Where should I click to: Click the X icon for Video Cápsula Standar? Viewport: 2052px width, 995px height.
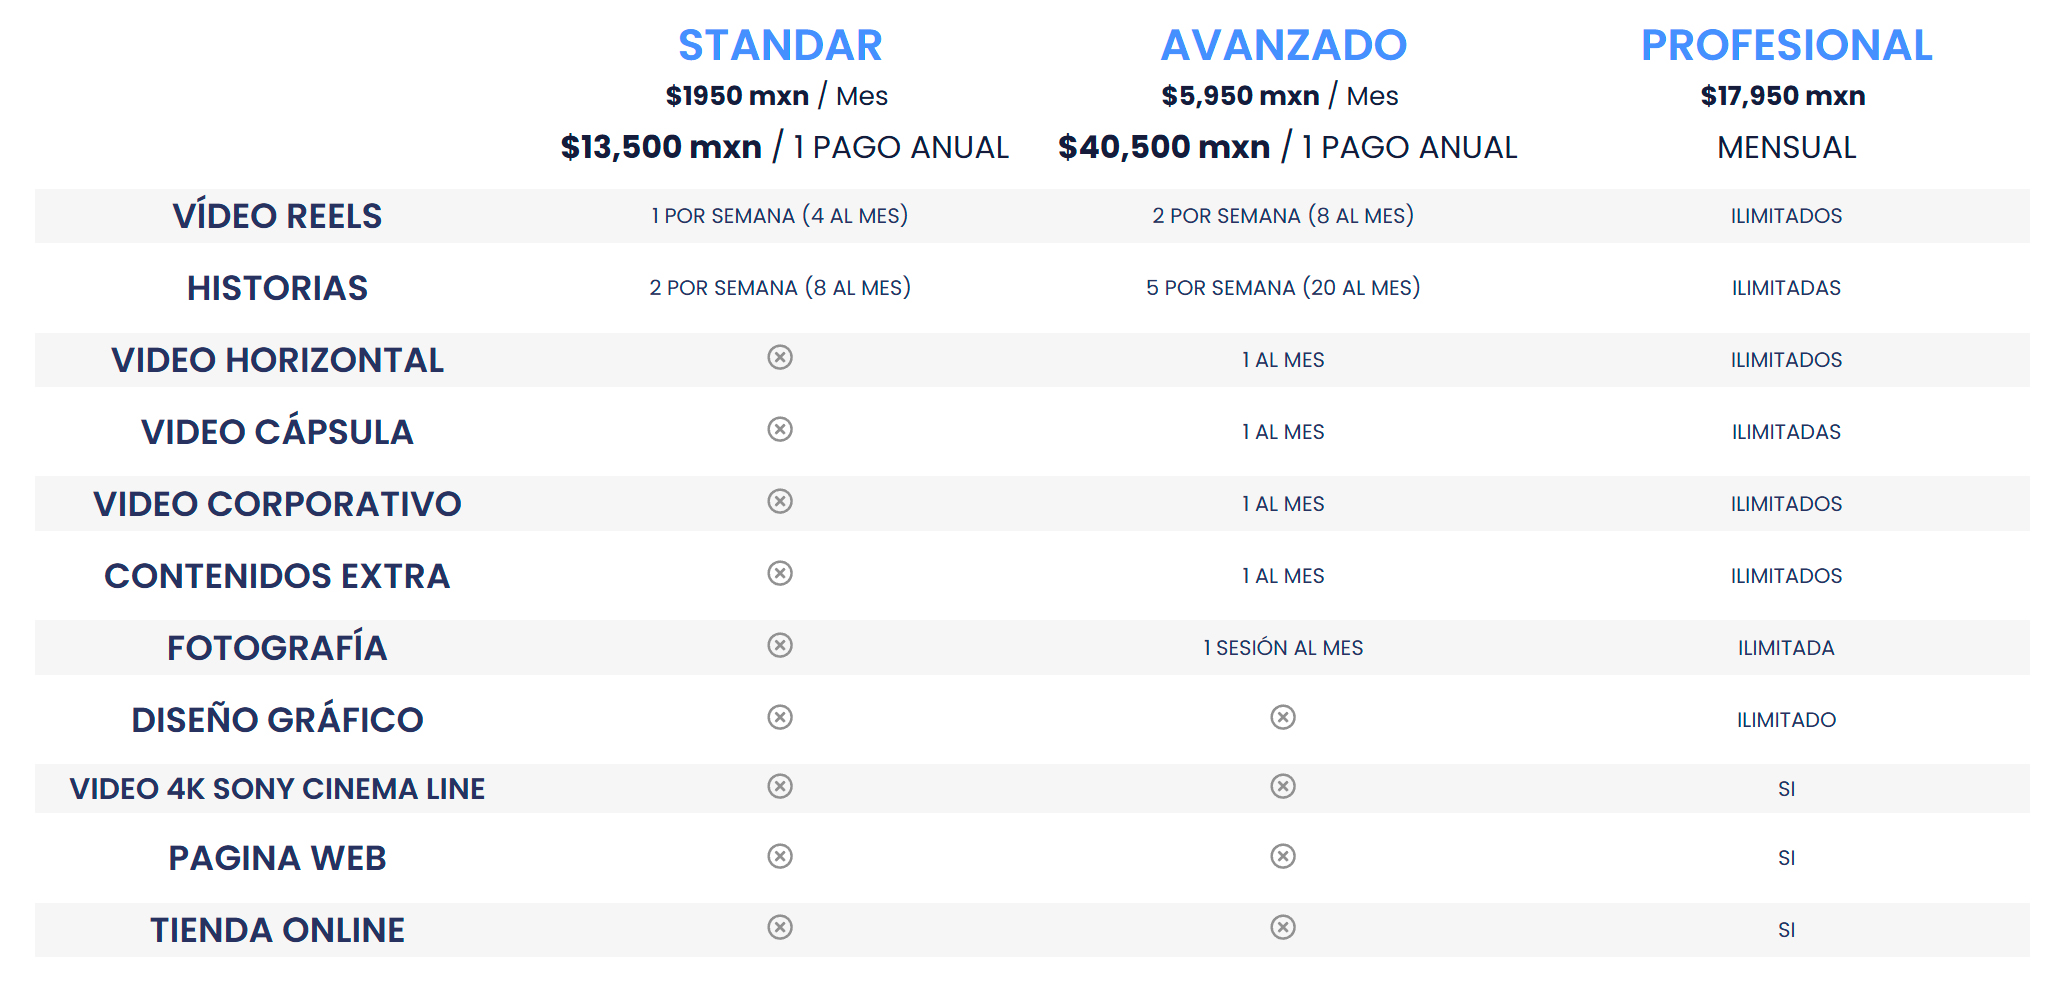(x=780, y=429)
